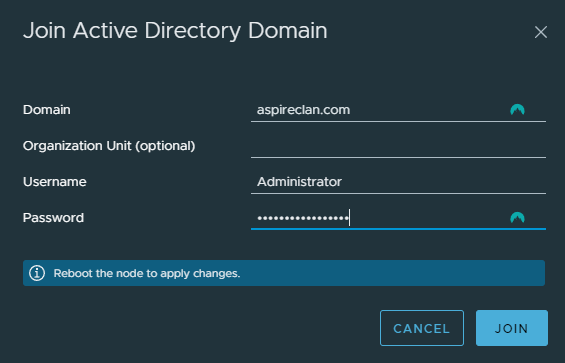Click the 'Reboot the node to apply changes.' text
Viewport: 565px width, 363px height.
147,273
